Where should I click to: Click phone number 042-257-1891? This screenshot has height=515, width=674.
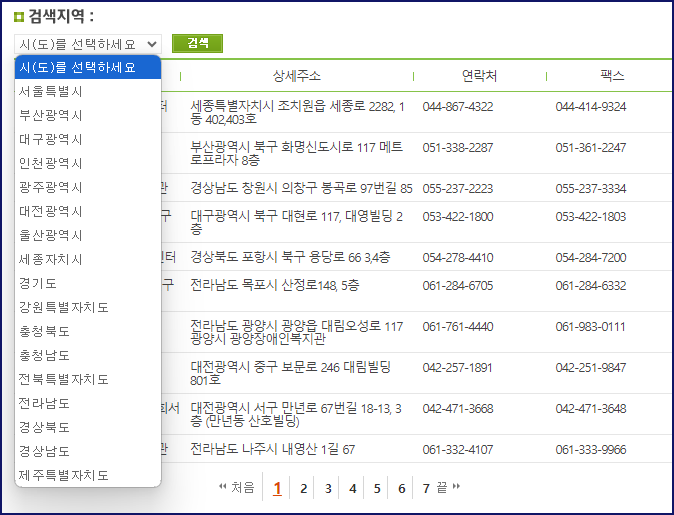pyautogui.click(x=457, y=368)
